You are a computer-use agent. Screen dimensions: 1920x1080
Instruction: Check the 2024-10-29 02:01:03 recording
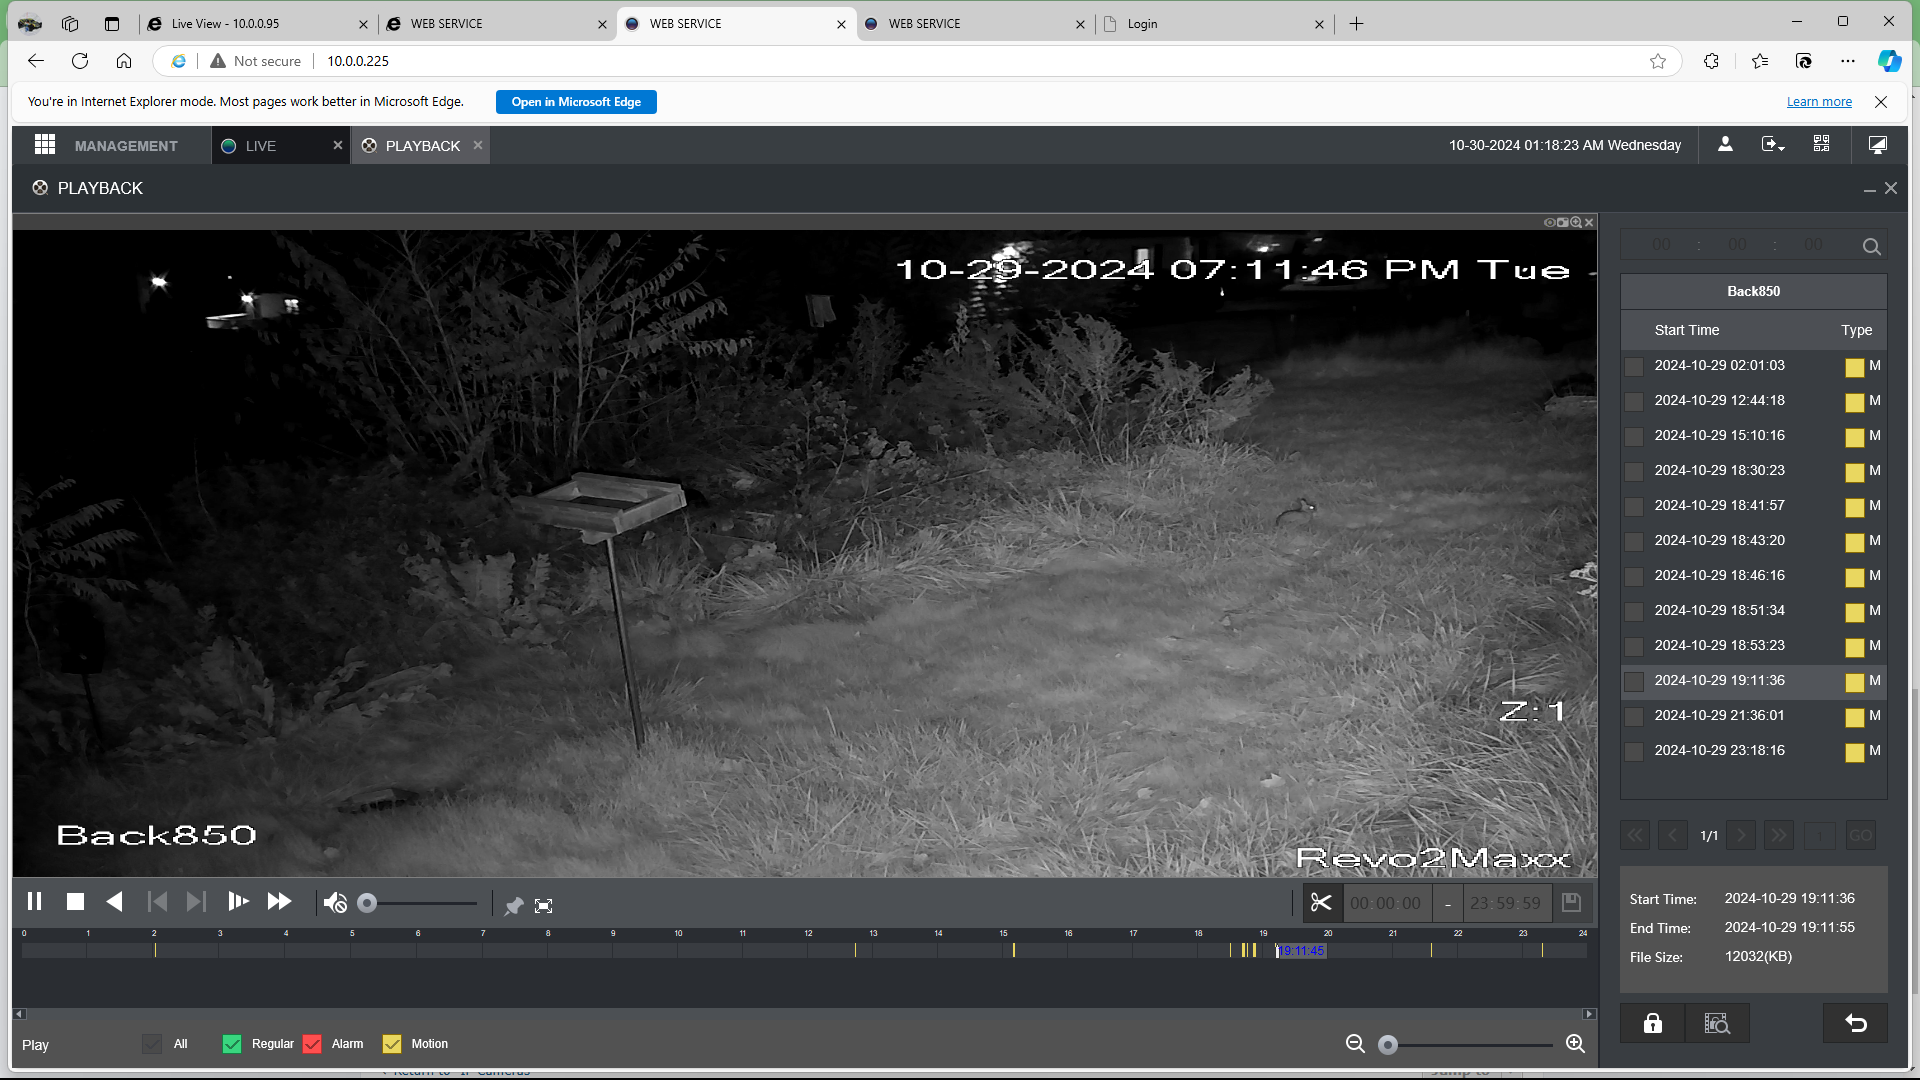click(1634, 367)
